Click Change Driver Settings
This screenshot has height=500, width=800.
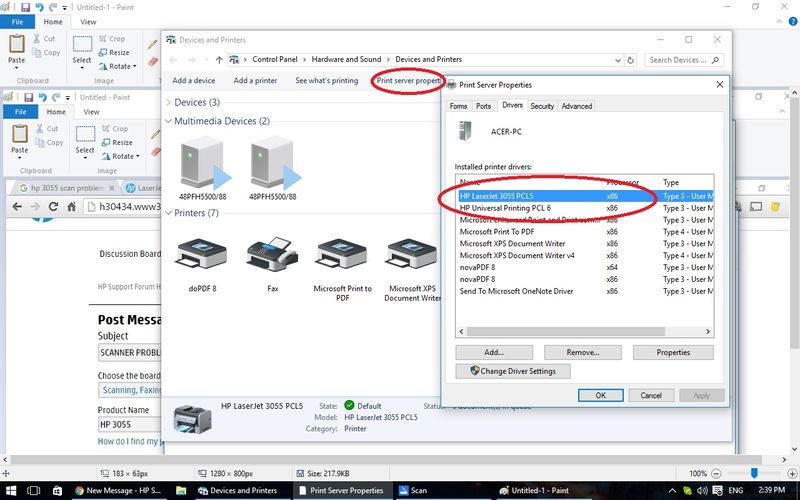click(x=513, y=371)
